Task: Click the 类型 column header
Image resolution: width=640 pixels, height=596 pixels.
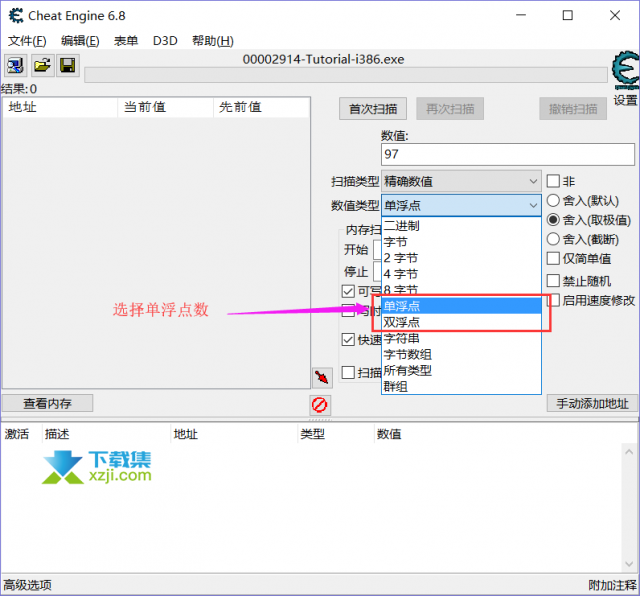Action: tap(336, 434)
